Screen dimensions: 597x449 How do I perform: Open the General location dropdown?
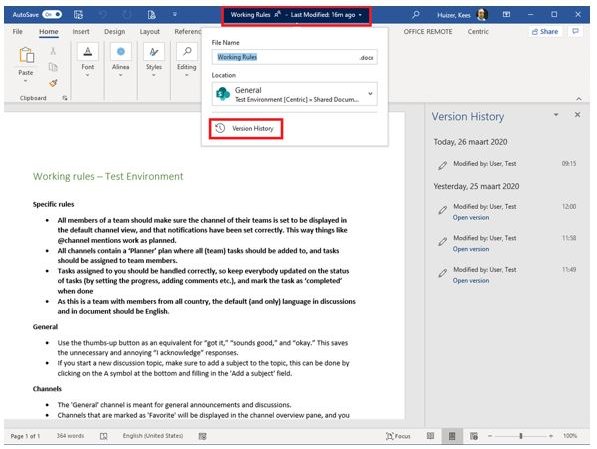click(x=295, y=94)
